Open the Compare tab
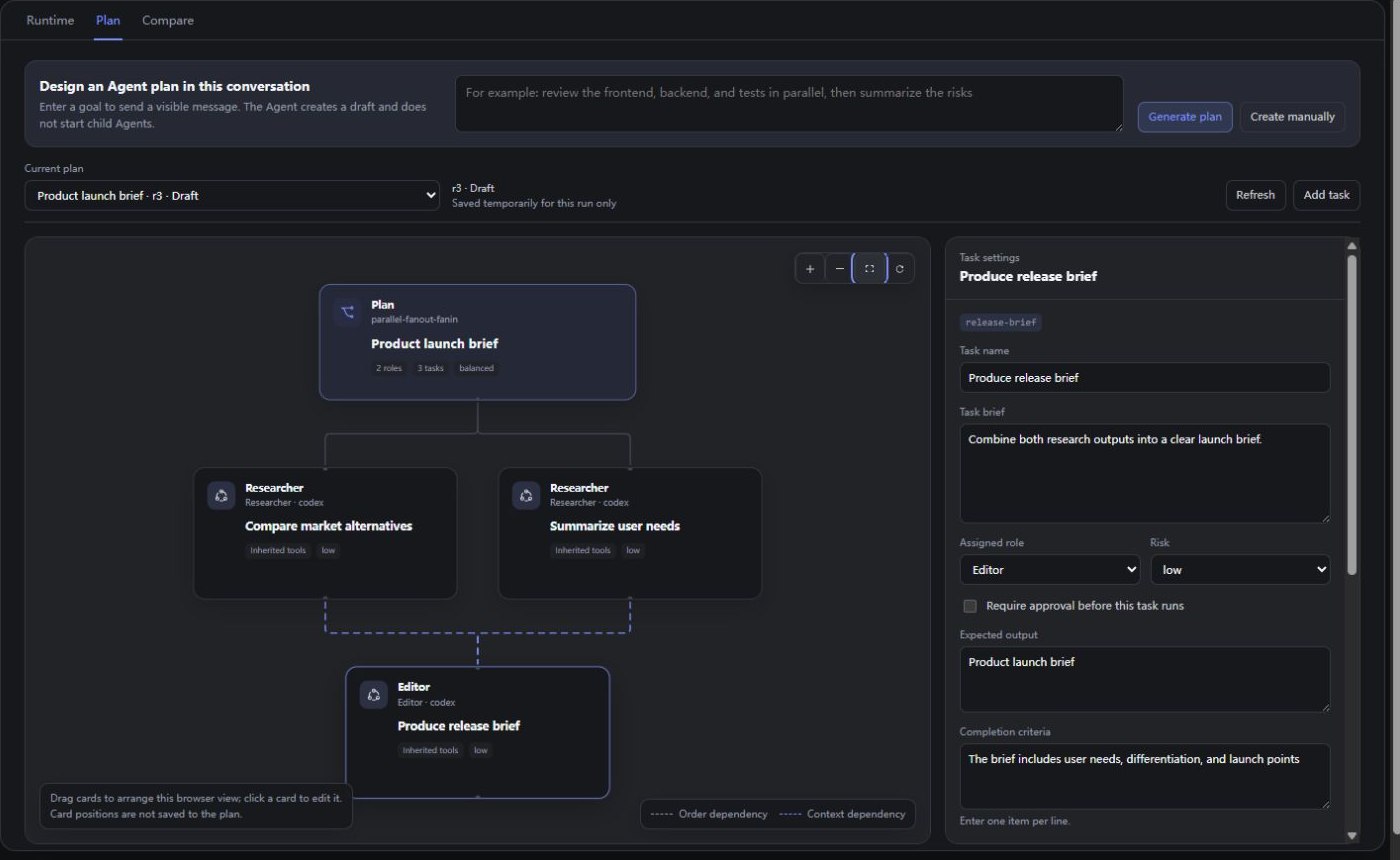This screenshot has height=860, width=1400. point(168,20)
